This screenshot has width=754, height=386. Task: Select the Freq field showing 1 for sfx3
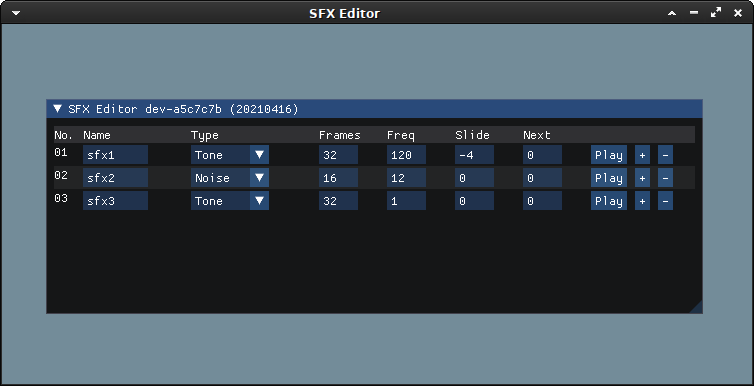point(406,201)
